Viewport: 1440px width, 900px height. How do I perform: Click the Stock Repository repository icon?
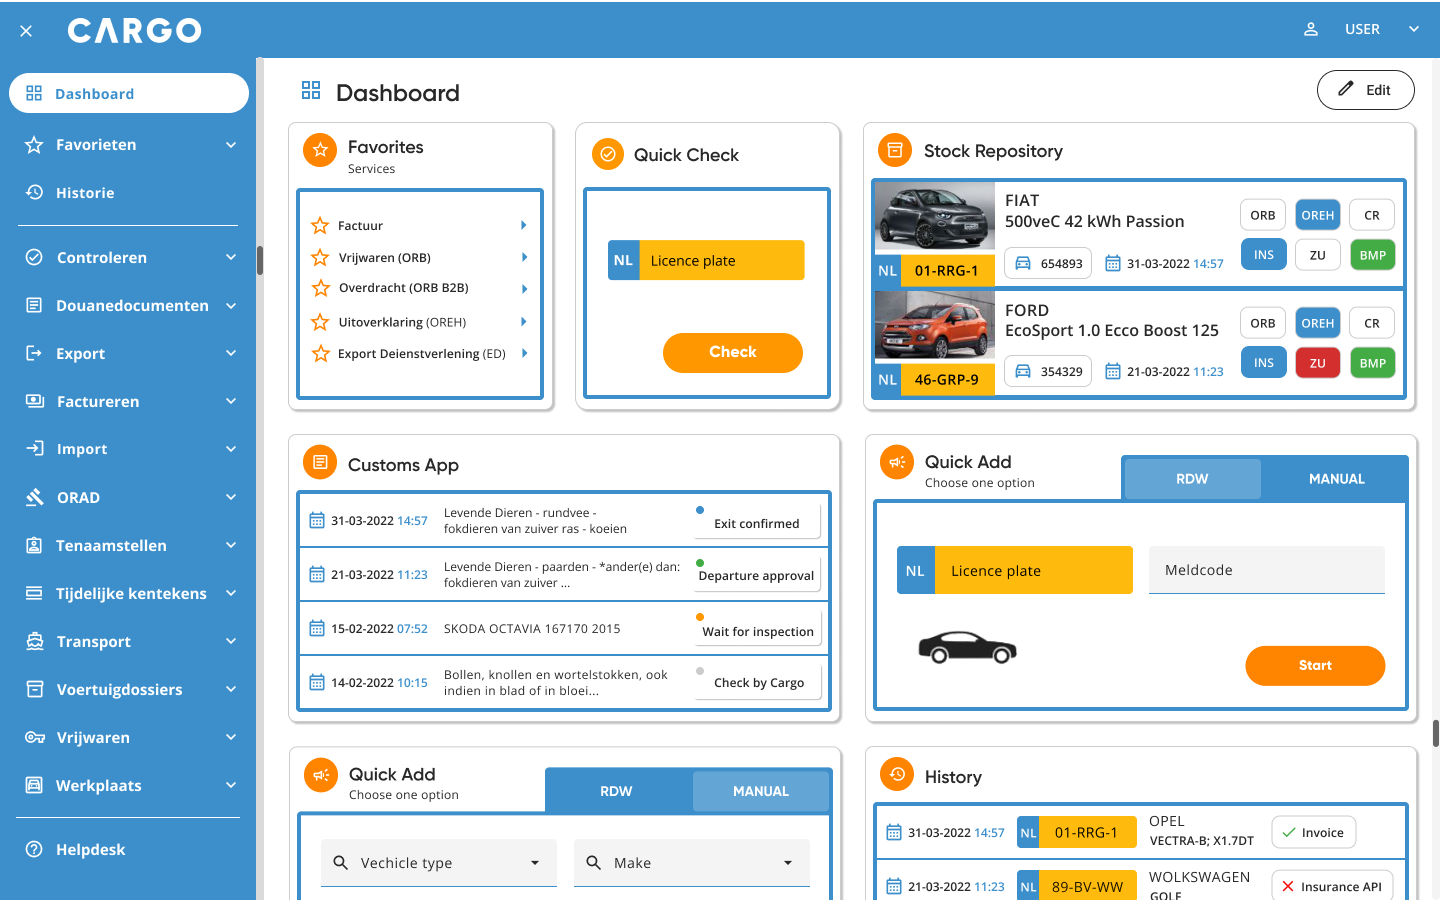tap(893, 150)
